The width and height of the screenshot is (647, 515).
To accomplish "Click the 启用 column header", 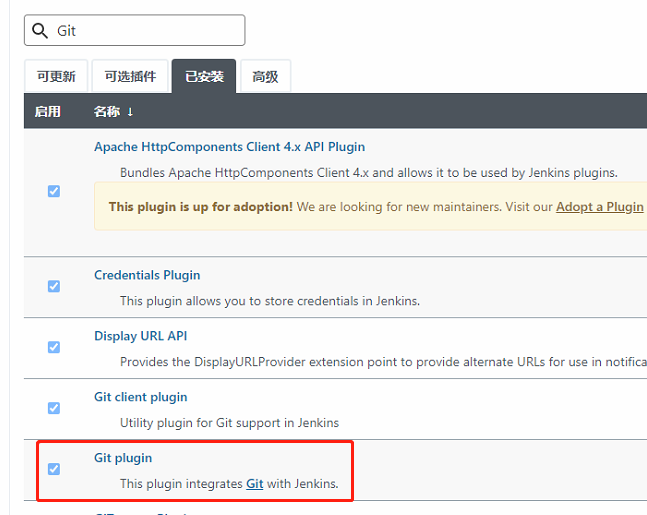I will [x=47, y=111].
